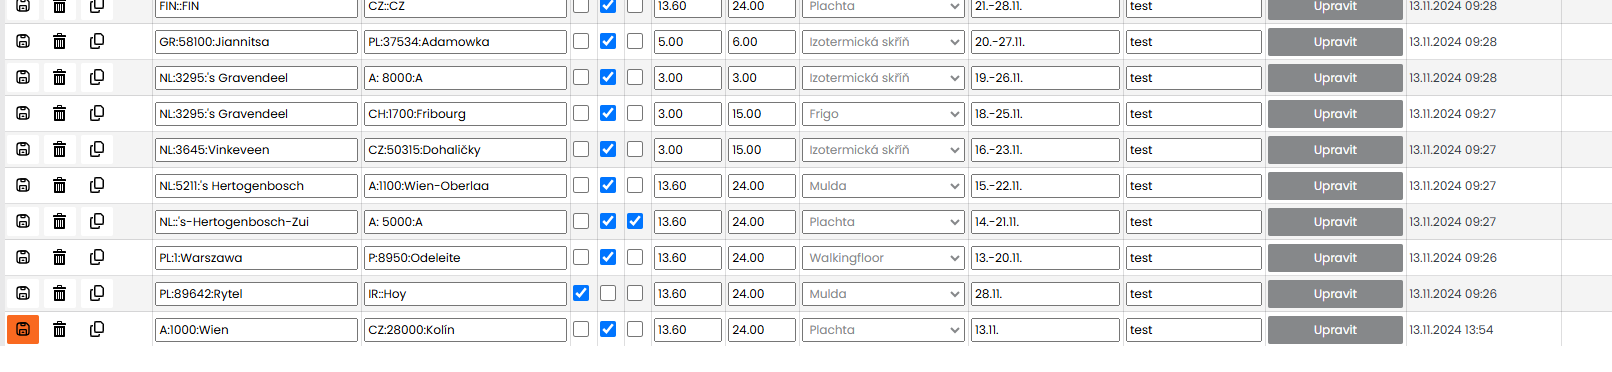Viewport: 1612px width, 372px height.
Task: Delete the A:1000:Wien row
Action: point(59,329)
